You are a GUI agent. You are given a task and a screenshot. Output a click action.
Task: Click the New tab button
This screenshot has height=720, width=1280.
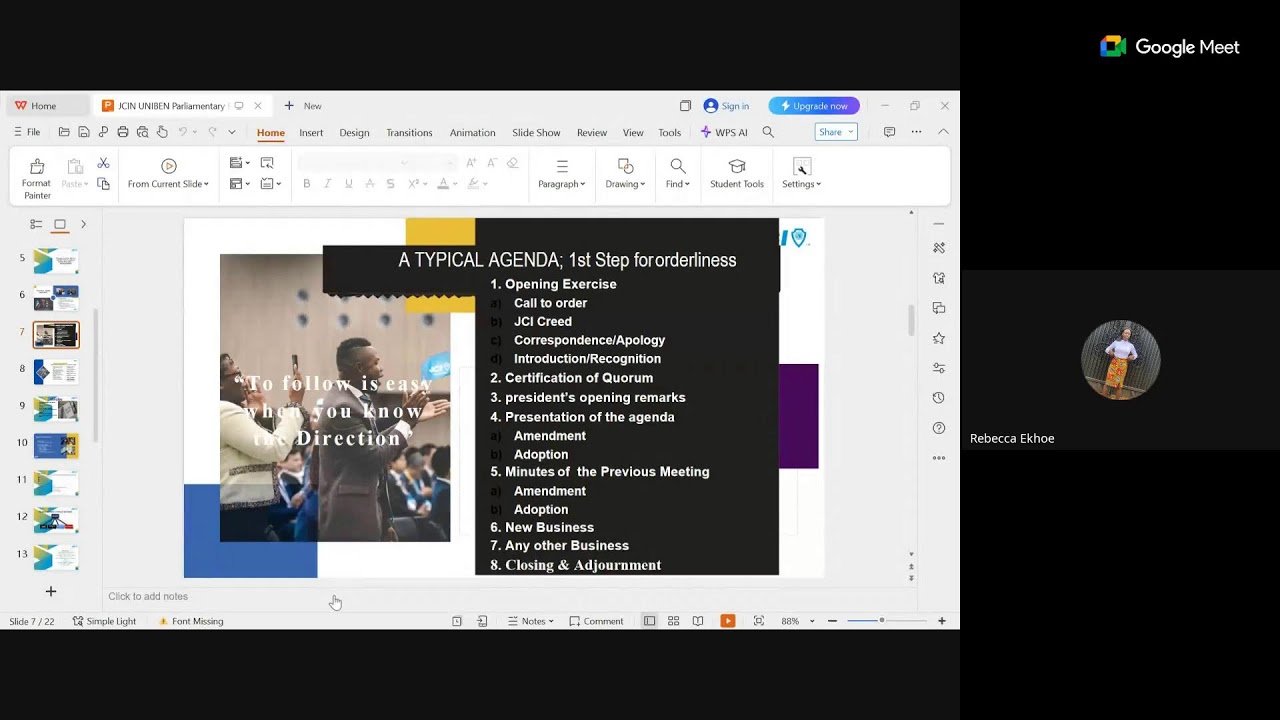tap(303, 106)
